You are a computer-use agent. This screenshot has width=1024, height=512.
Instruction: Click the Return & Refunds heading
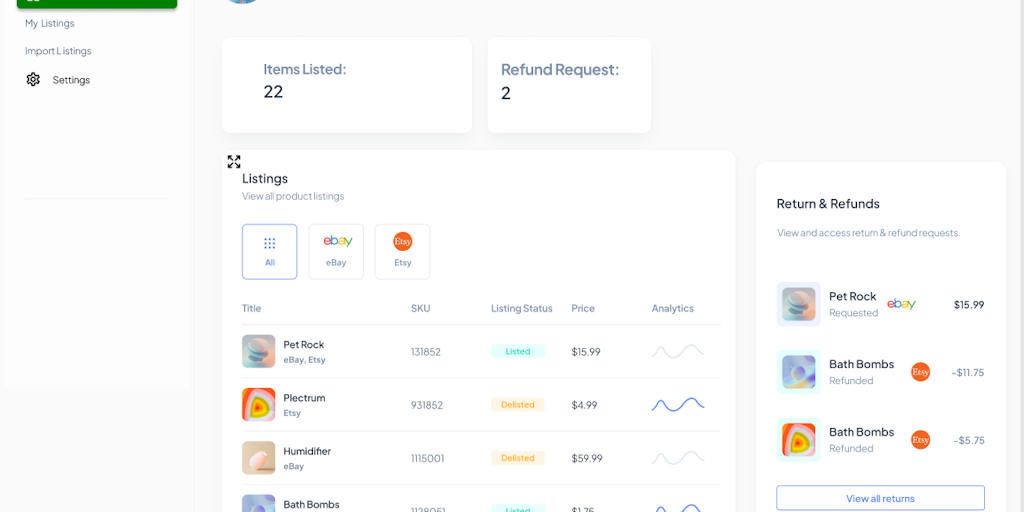click(x=828, y=204)
